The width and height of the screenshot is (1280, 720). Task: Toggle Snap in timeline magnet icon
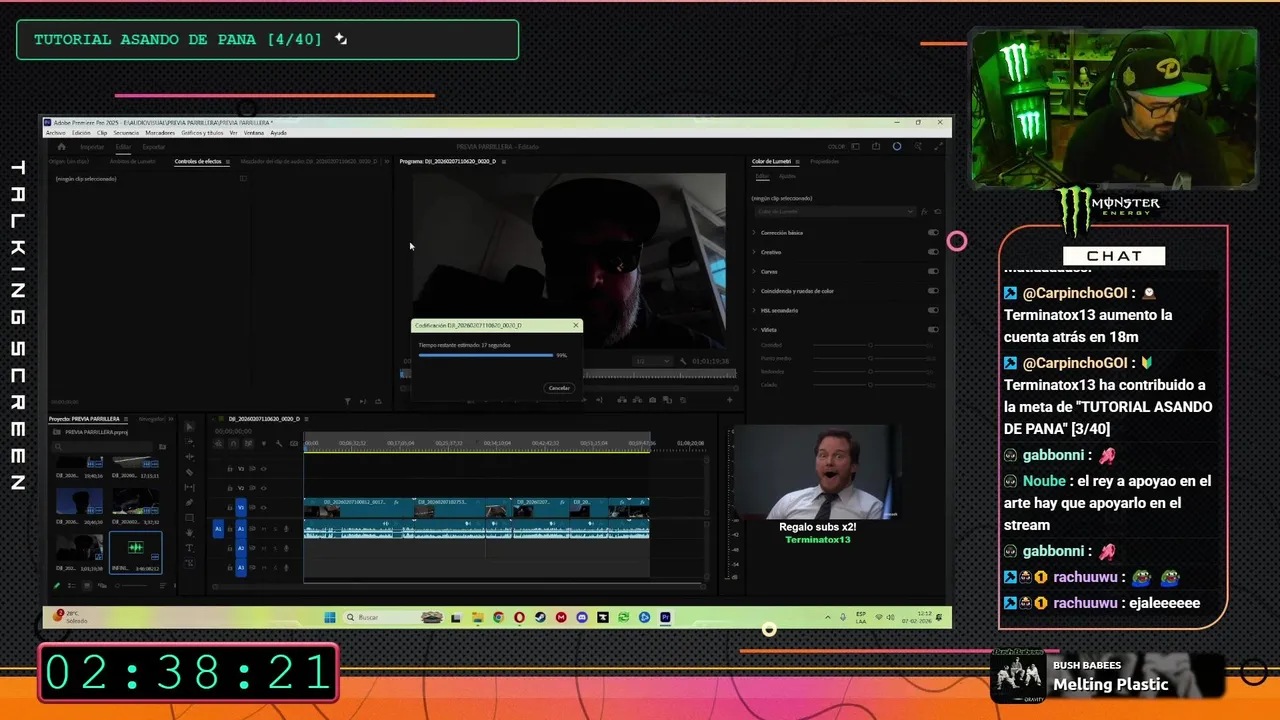[x=233, y=443]
